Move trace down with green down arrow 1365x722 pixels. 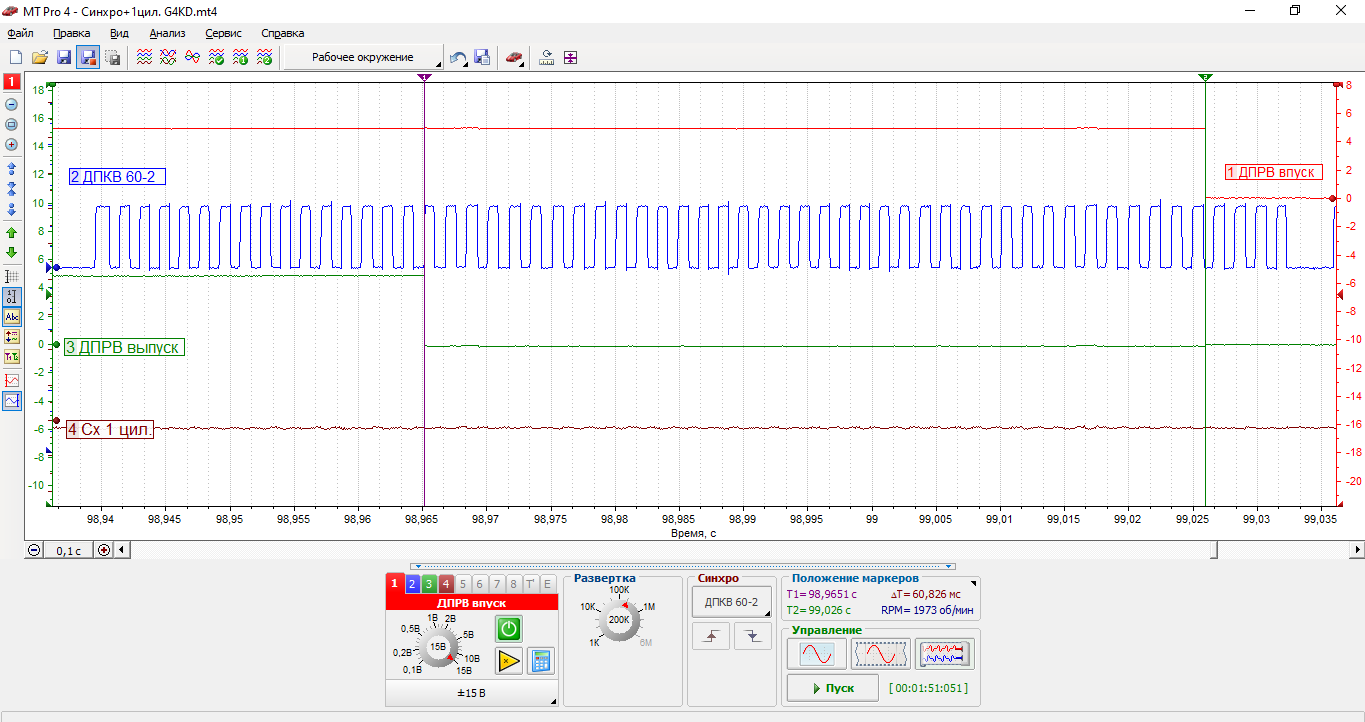click(12, 252)
